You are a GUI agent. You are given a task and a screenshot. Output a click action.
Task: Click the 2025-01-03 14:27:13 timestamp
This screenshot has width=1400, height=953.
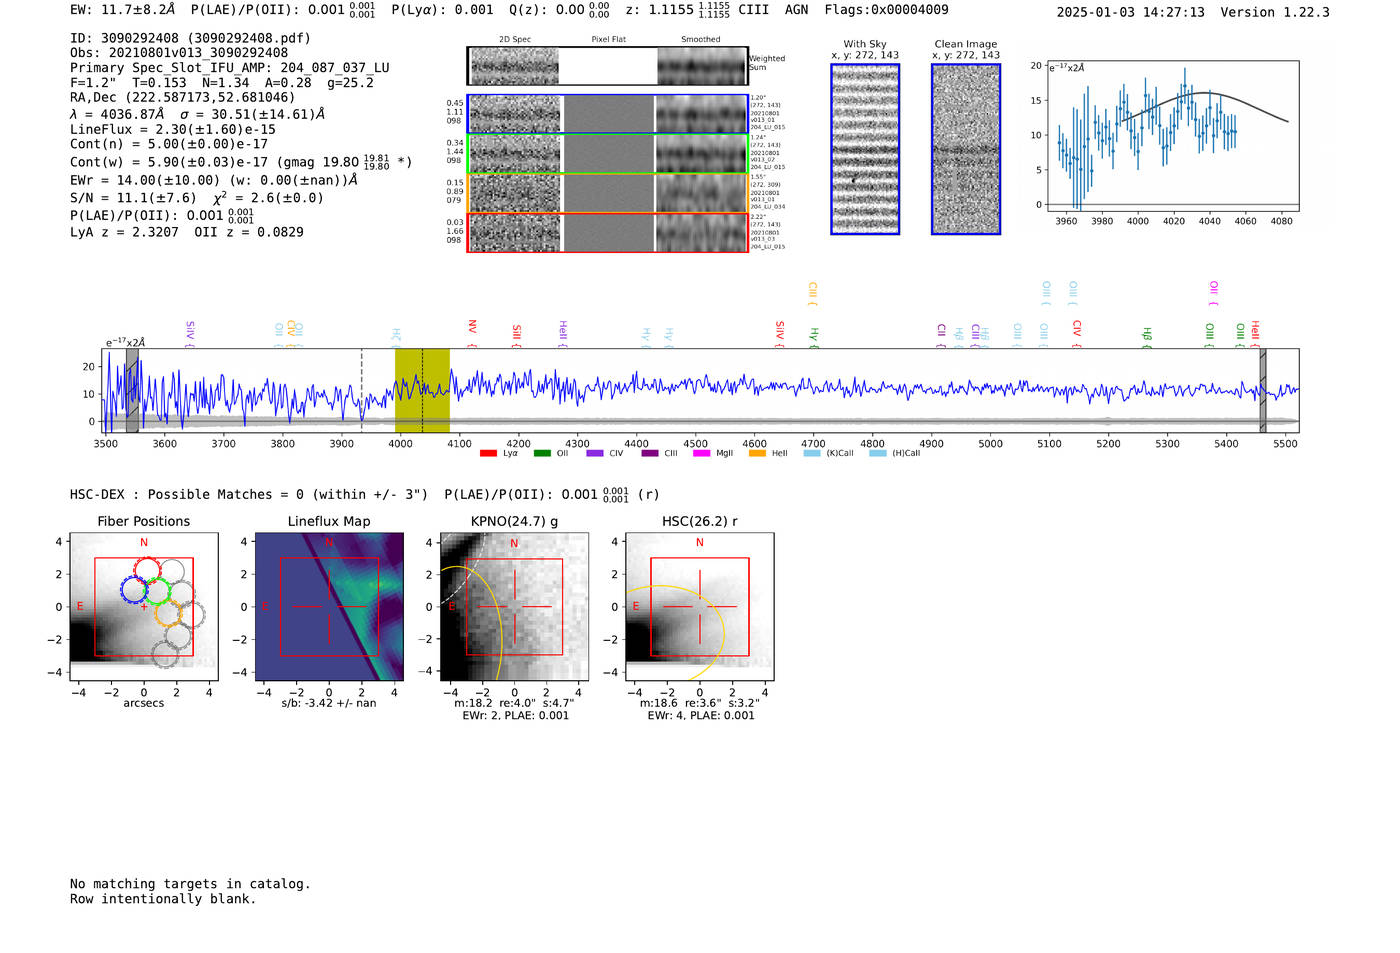[x=1130, y=12]
